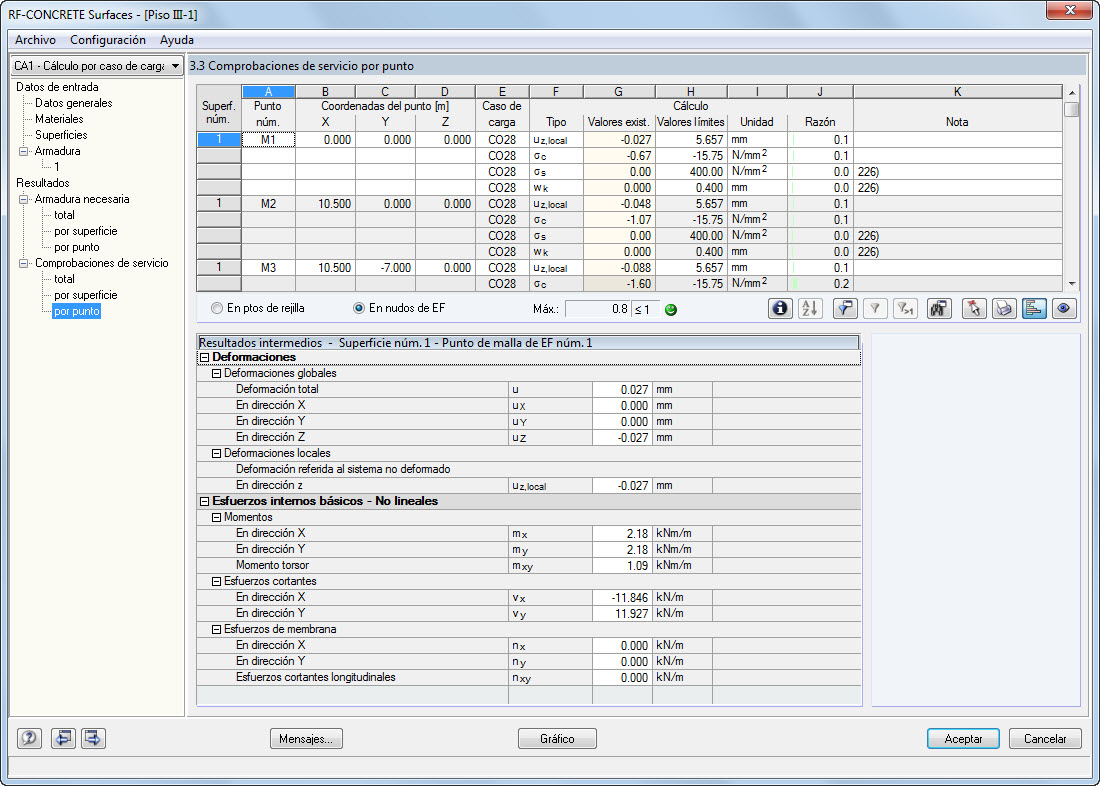Select highlighted 'por punto' under Comprobaciones de servicio

76,311
